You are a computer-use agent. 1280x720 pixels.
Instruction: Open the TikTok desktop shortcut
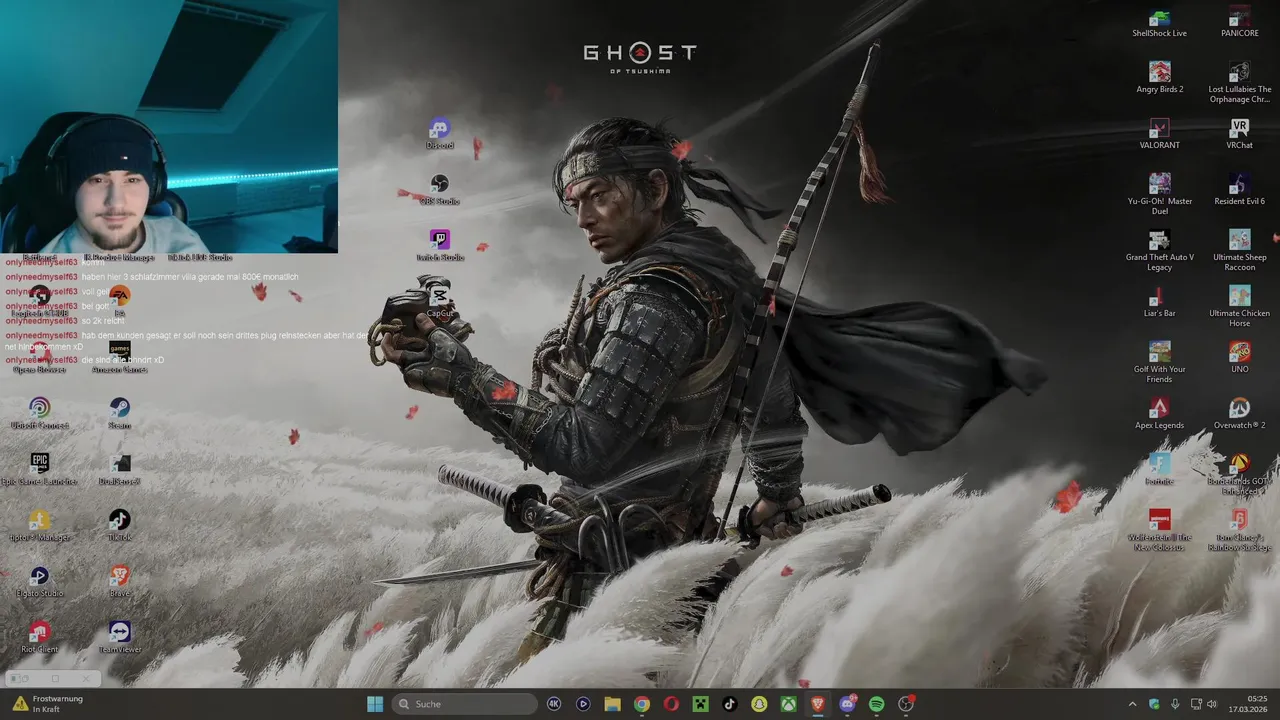120,526
